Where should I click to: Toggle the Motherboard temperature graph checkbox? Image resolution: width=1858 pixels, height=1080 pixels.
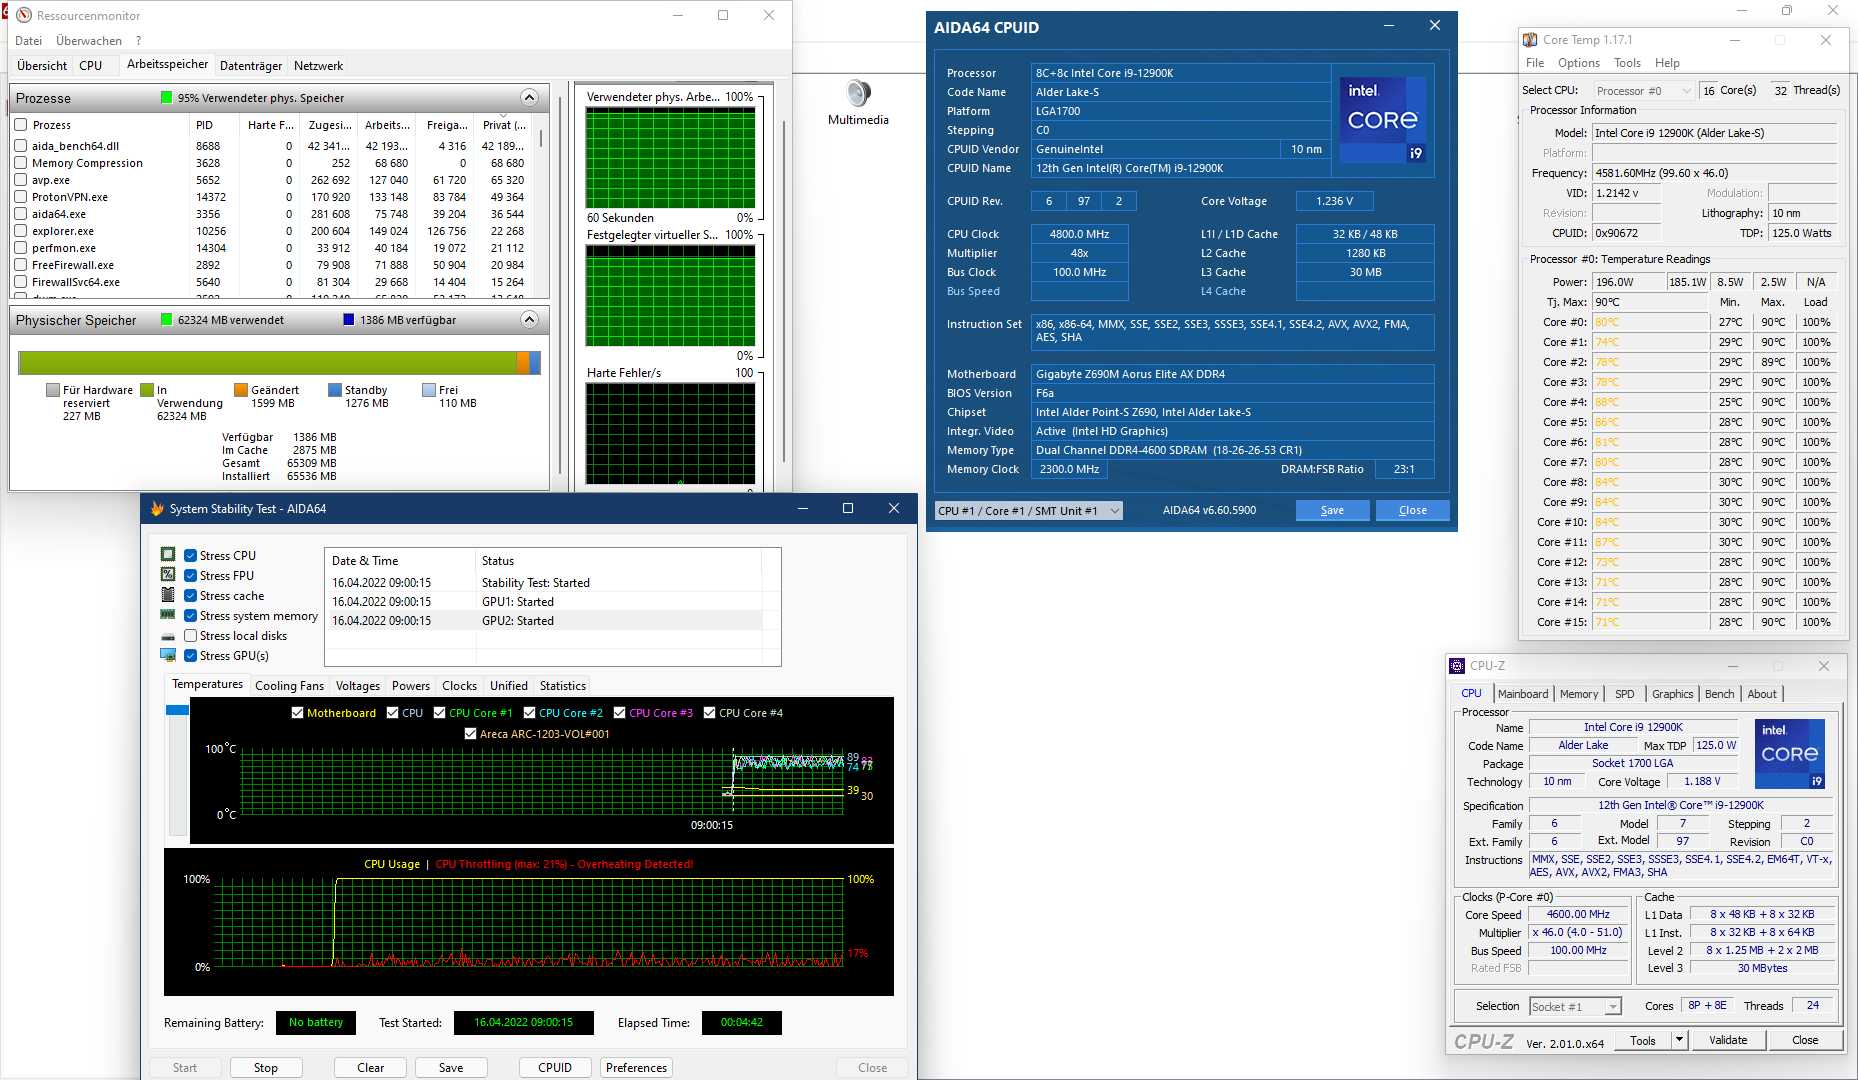click(x=297, y=713)
